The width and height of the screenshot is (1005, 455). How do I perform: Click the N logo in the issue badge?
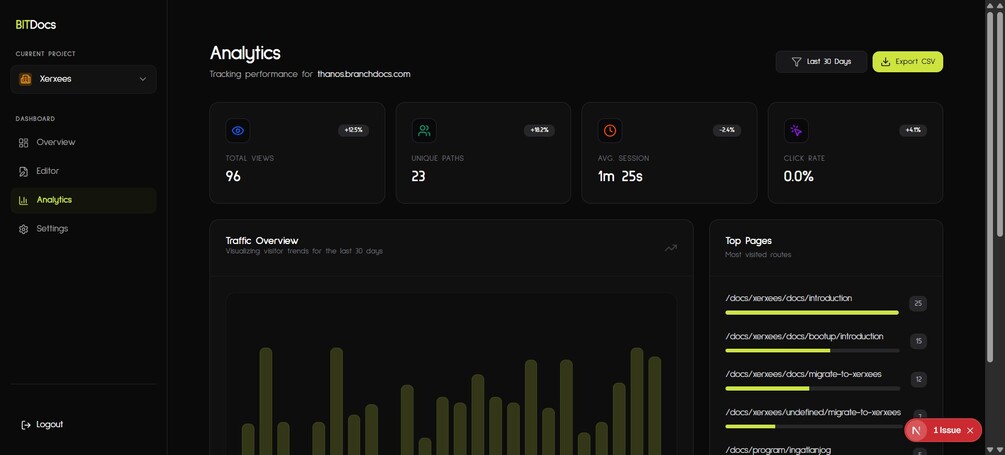point(917,431)
